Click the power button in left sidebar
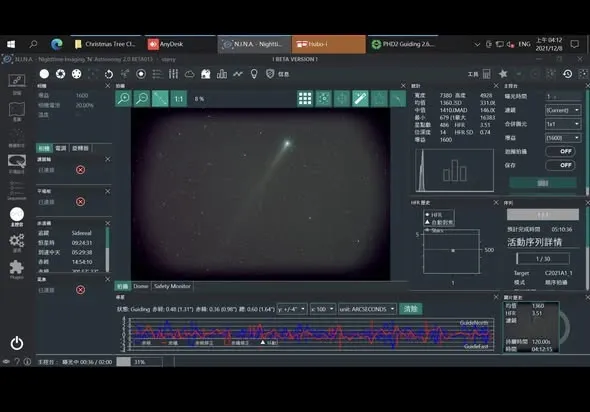The height and width of the screenshot is (412, 590). pos(17,343)
